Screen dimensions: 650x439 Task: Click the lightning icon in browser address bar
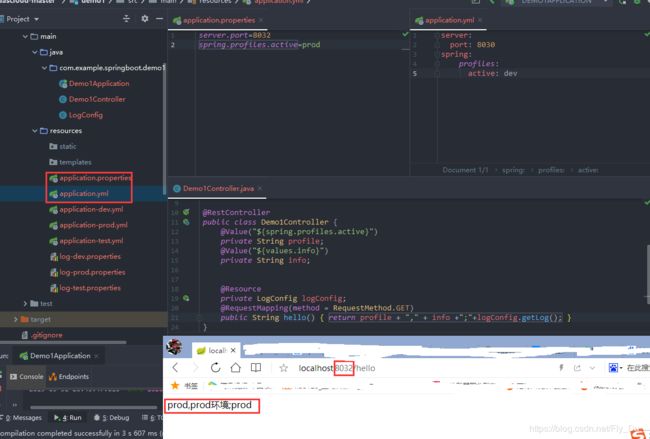pos(561,367)
